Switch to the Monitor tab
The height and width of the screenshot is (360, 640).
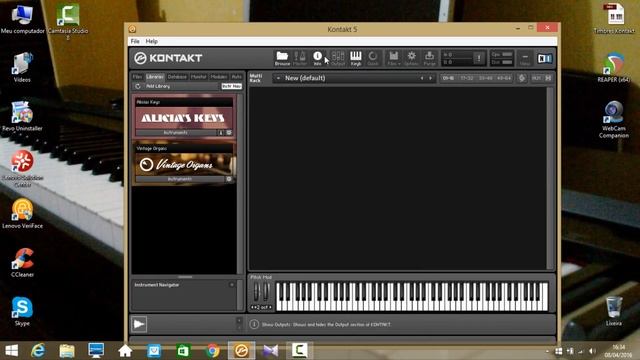pos(199,77)
